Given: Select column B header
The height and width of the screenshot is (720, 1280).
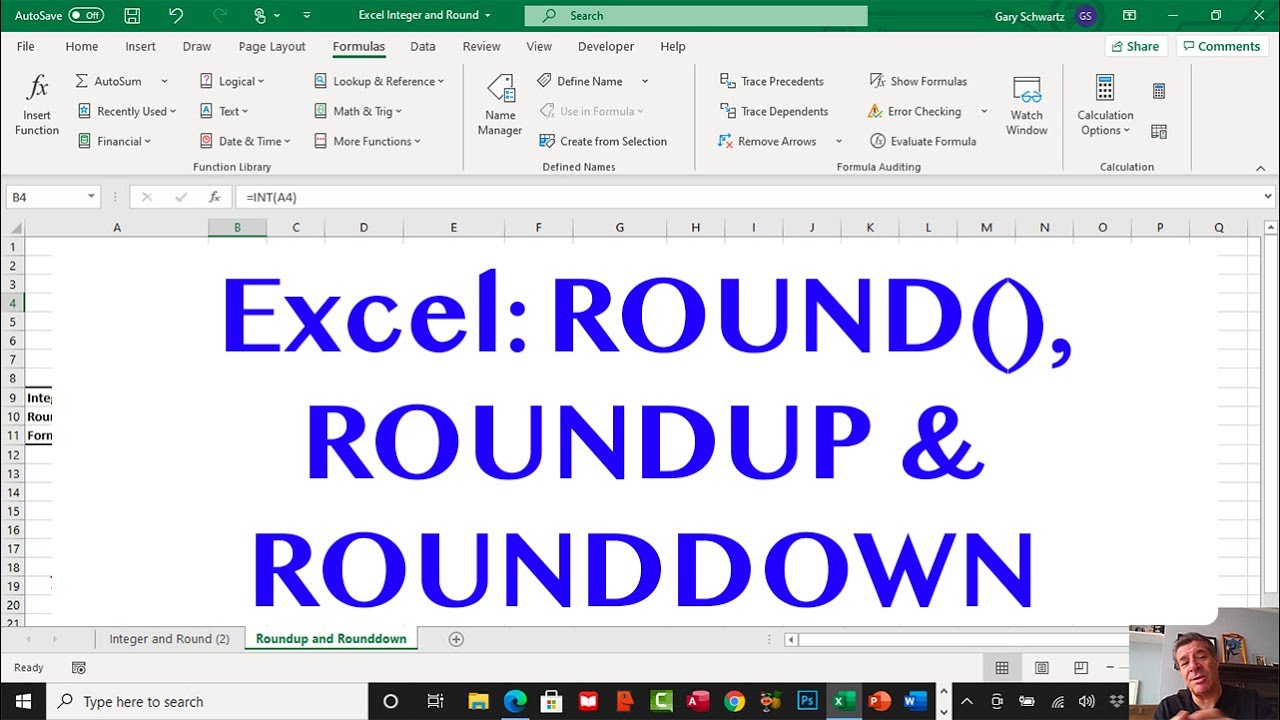Looking at the screenshot, I should click(x=237, y=228).
